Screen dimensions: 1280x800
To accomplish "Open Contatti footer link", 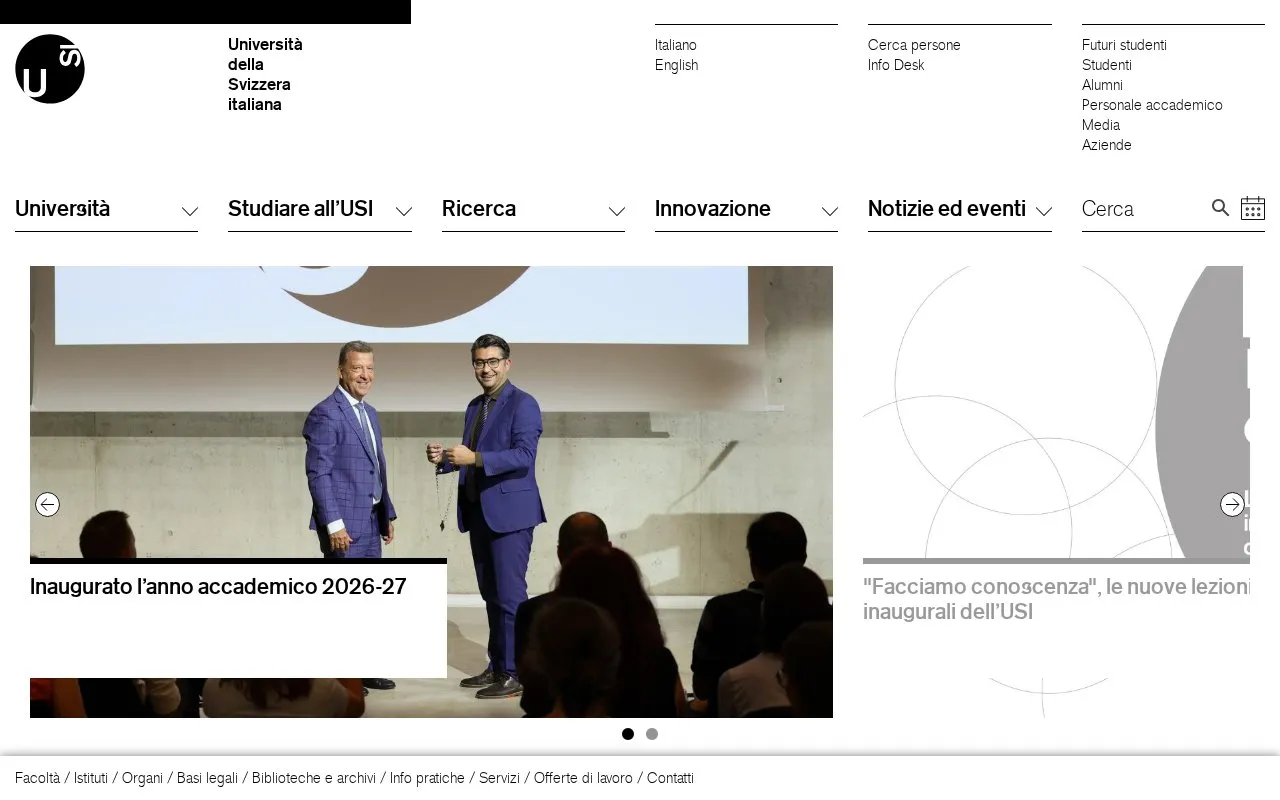I will tap(670, 778).
